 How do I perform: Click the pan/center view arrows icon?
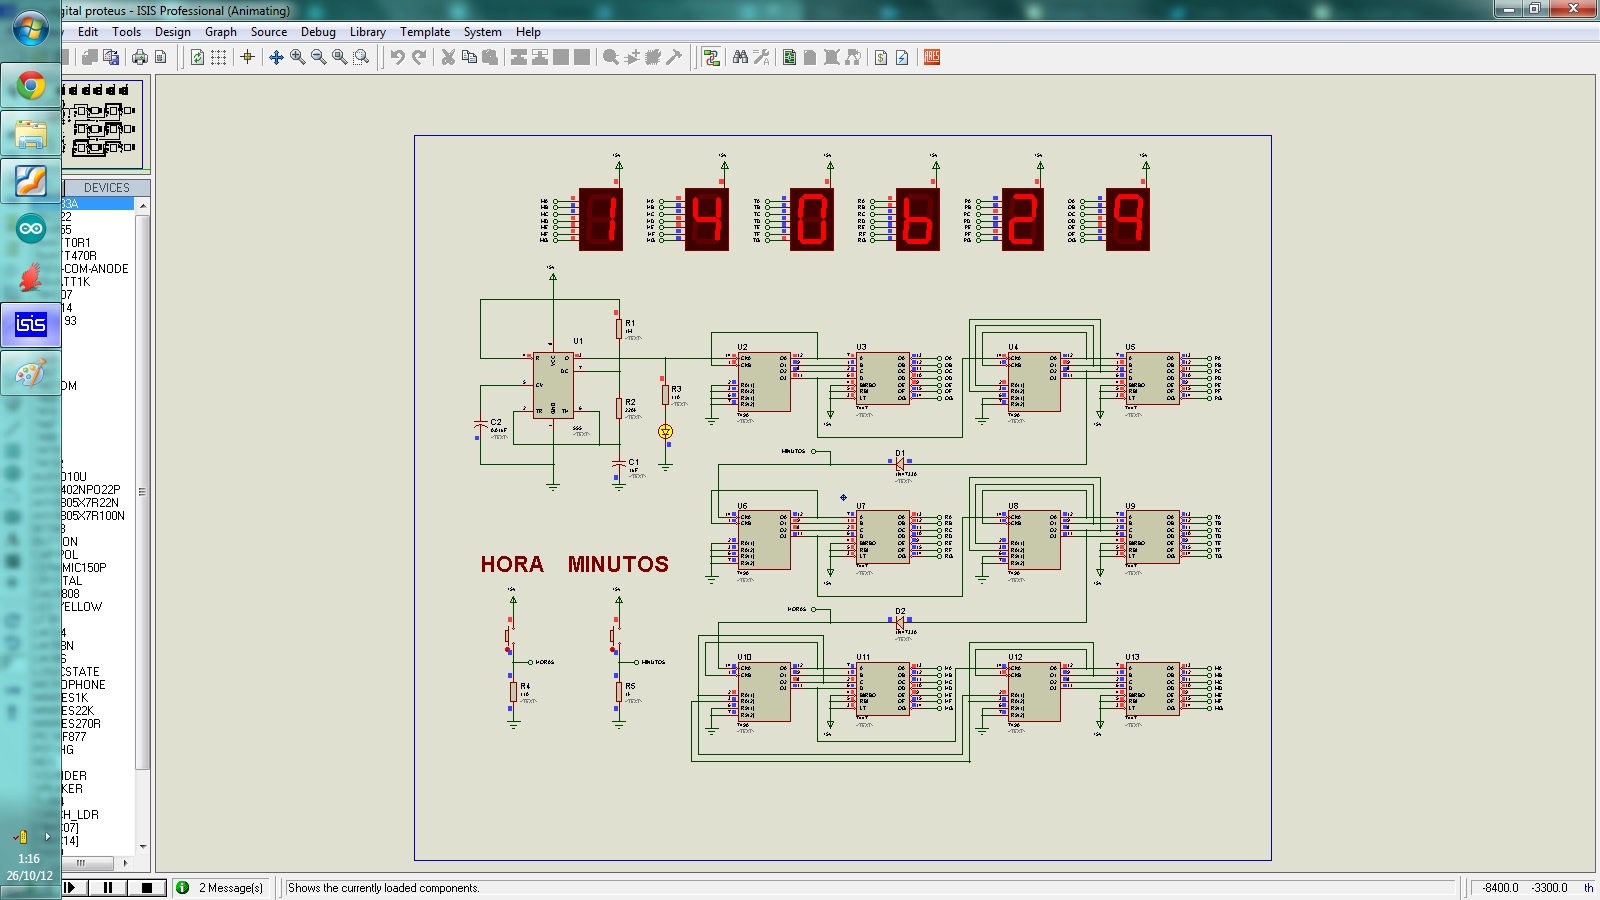[276, 58]
